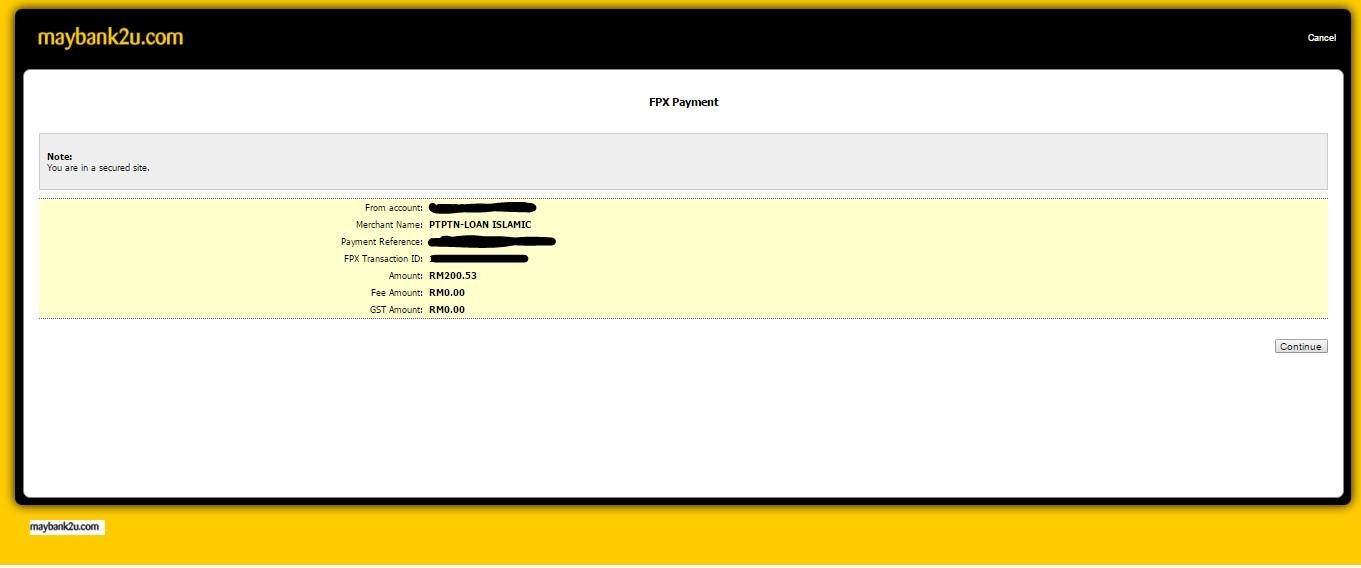
Task: Click the 'From account:' label
Action: pyautogui.click(x=394, y=208)
